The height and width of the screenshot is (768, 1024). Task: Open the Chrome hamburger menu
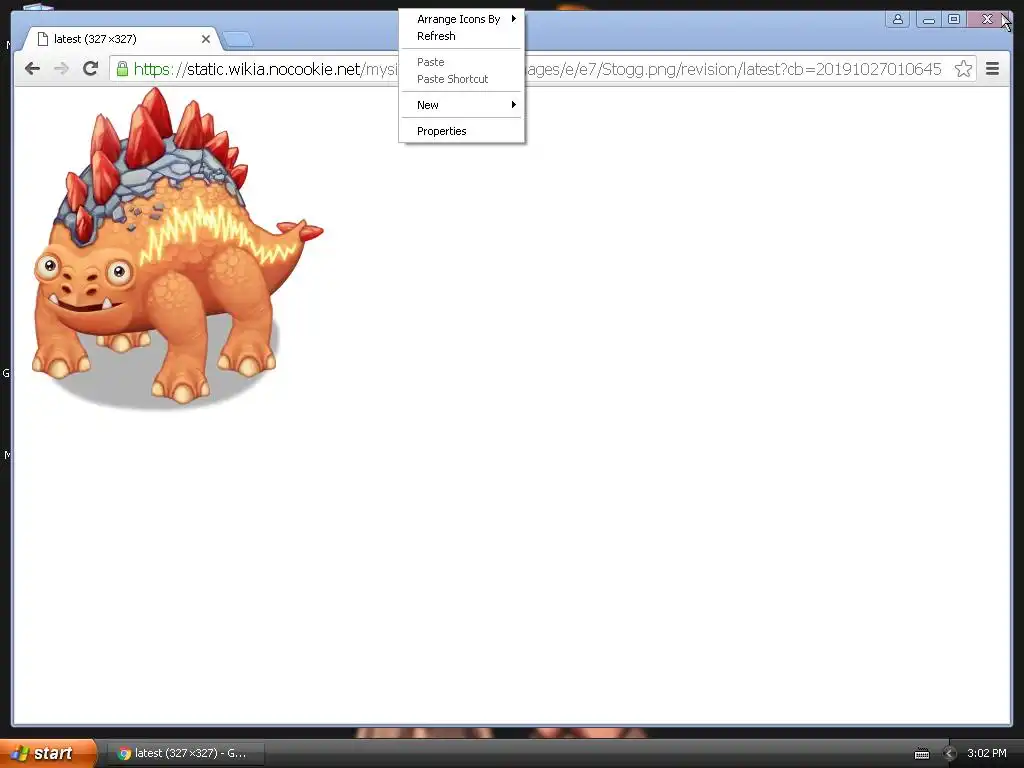(x=992, y=69)
